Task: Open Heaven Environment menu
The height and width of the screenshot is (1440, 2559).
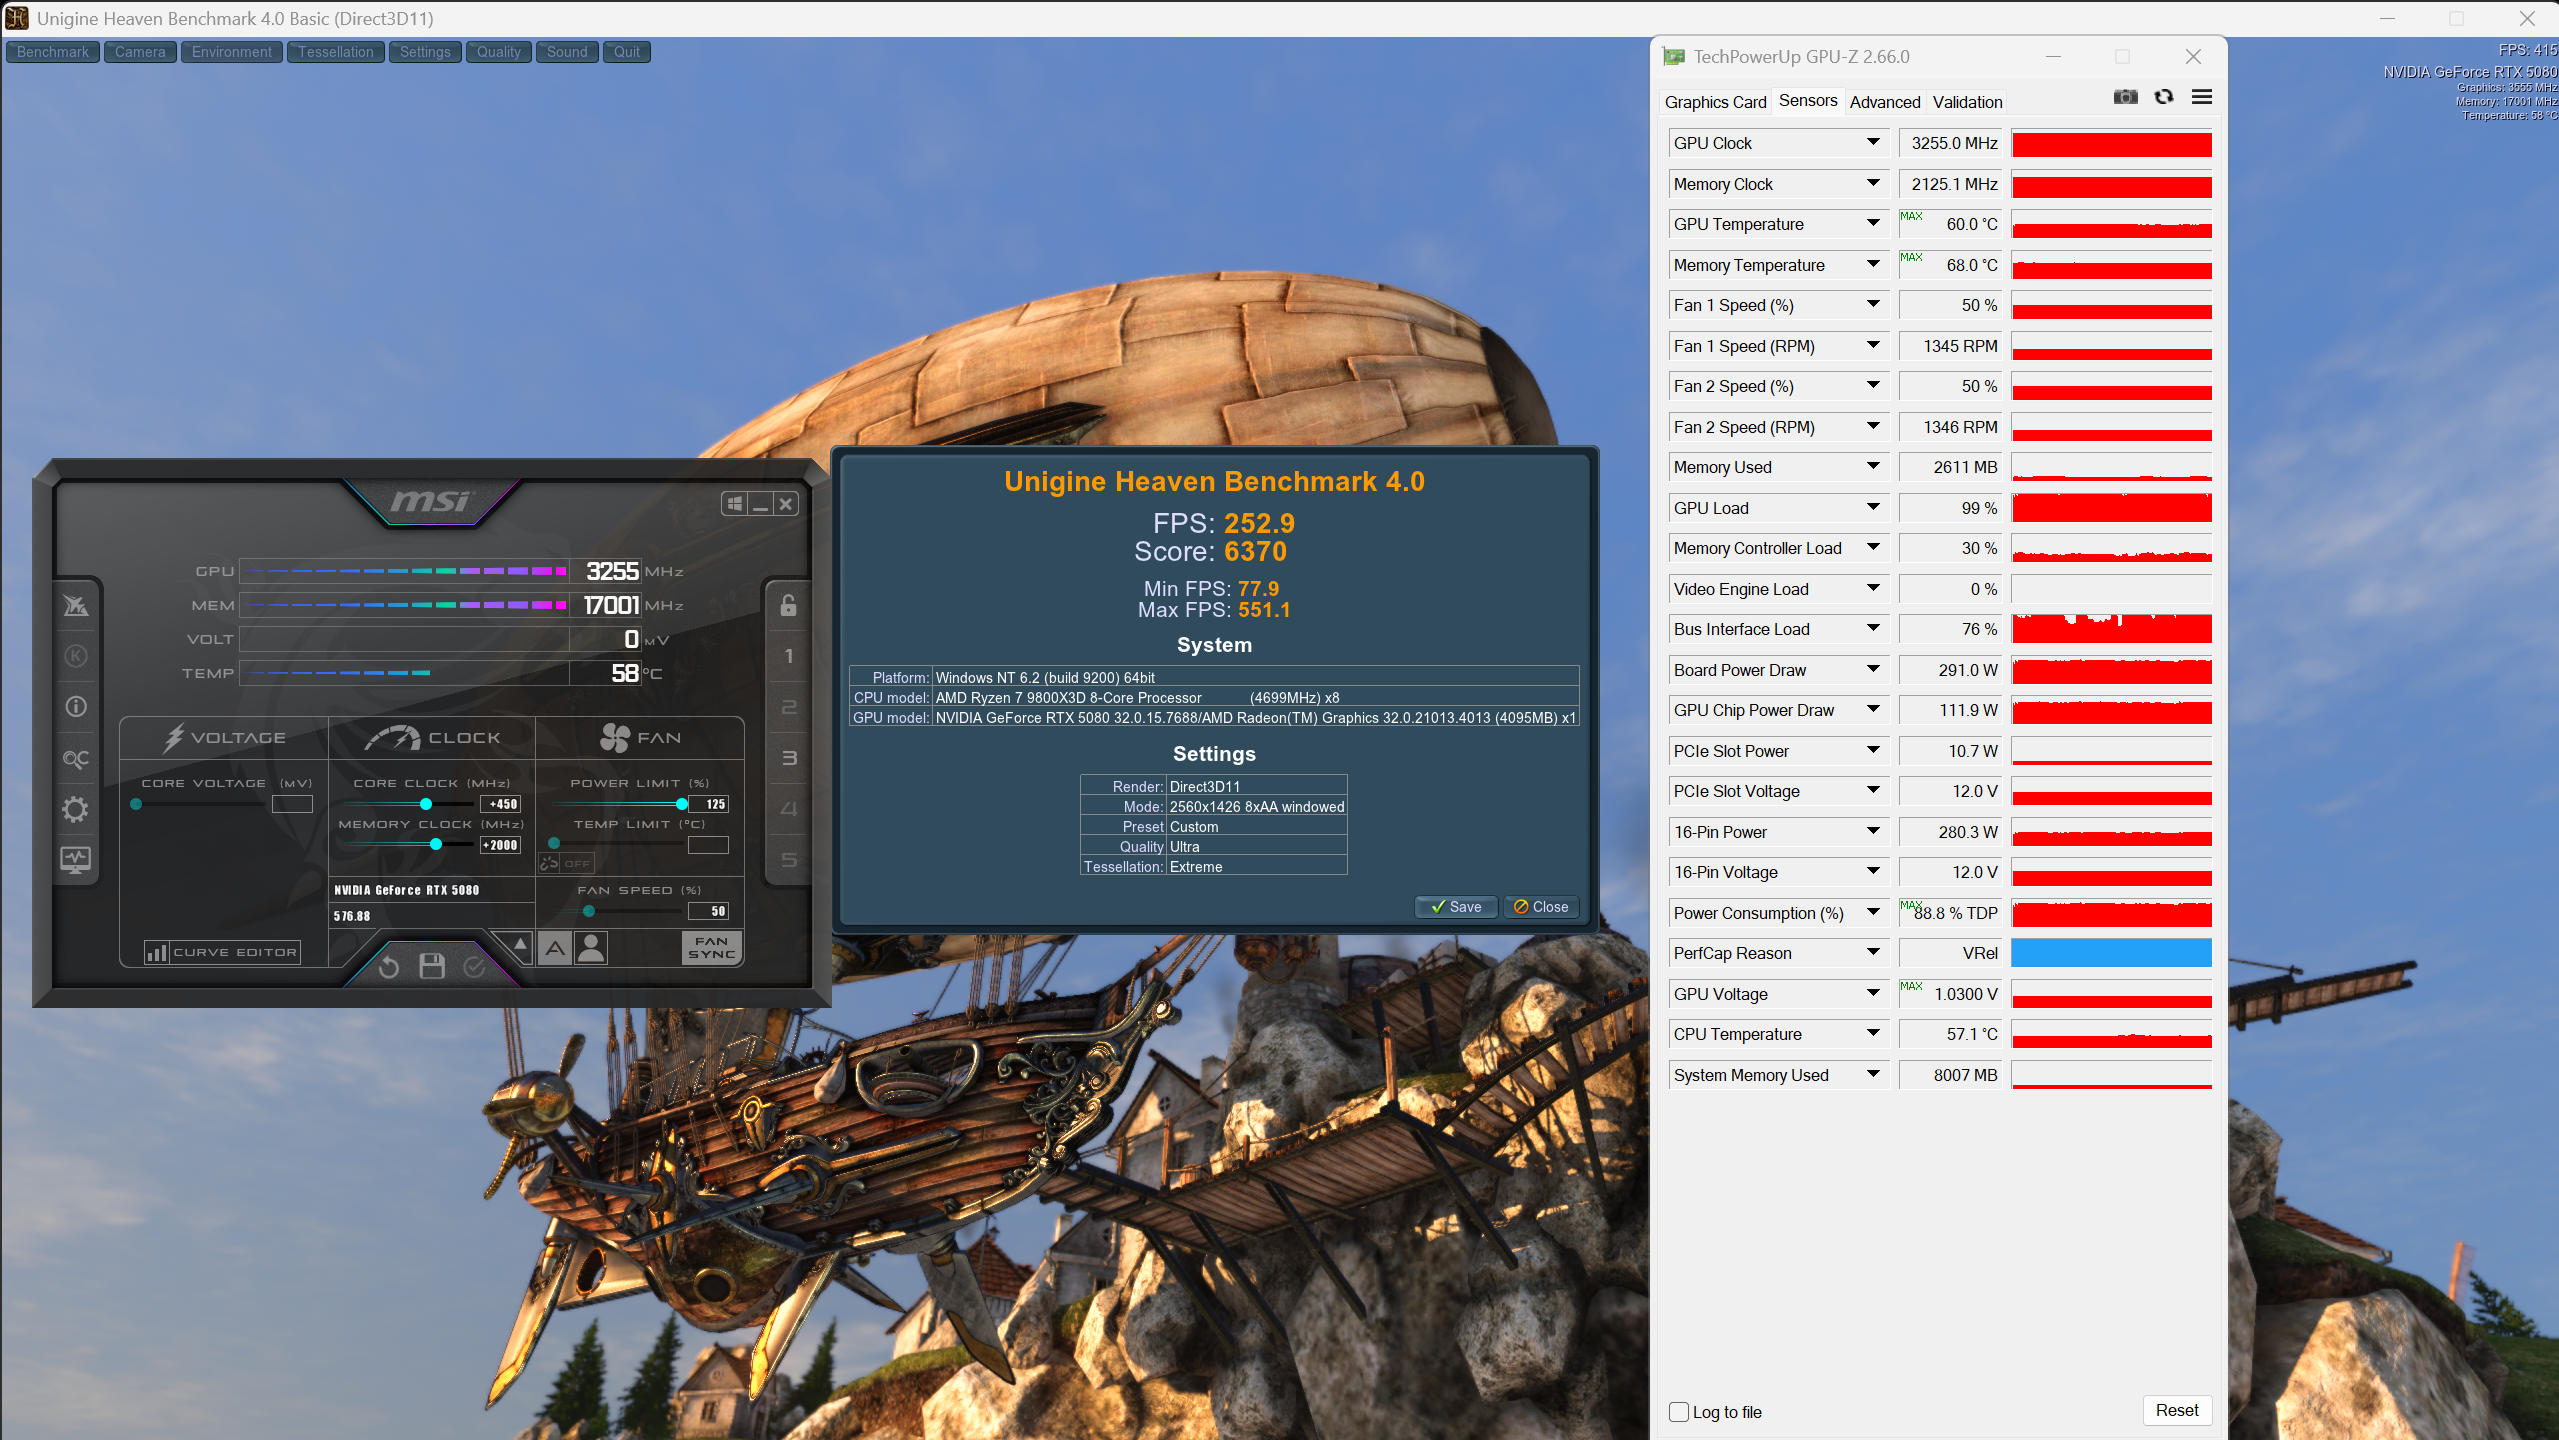Action: pos(232,52)
